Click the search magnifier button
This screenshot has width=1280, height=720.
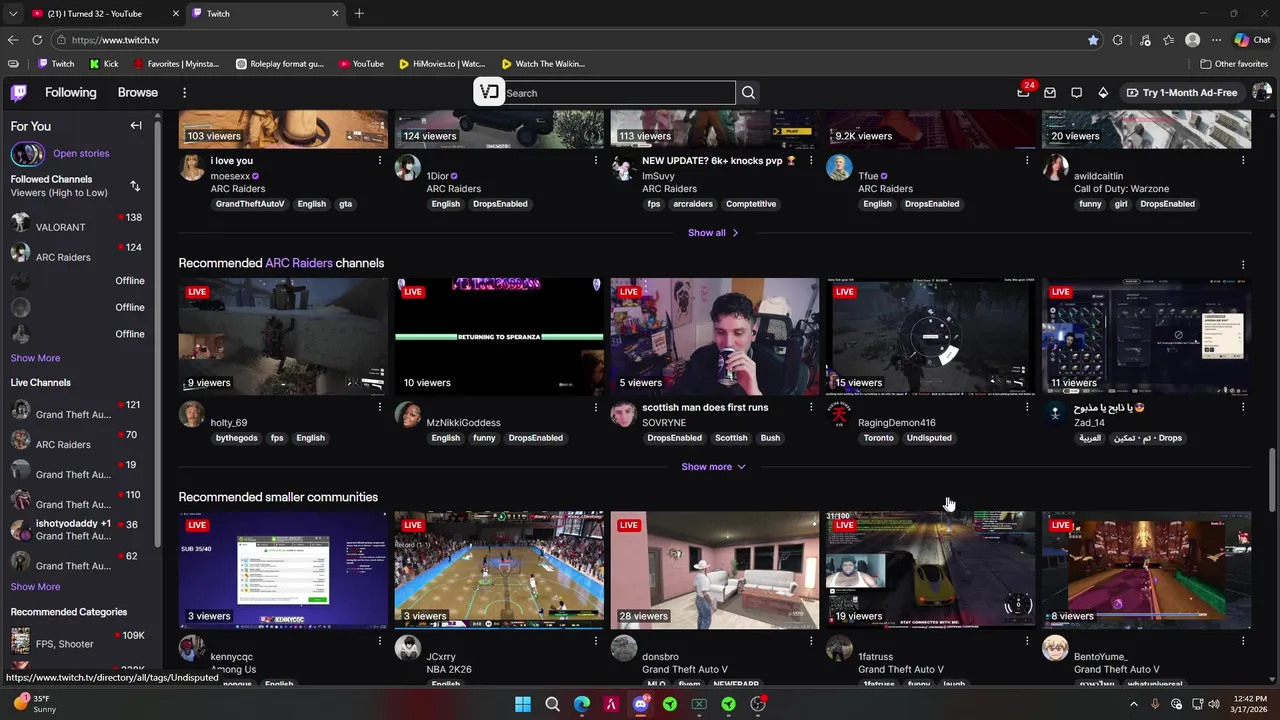[x=748, y=93]
